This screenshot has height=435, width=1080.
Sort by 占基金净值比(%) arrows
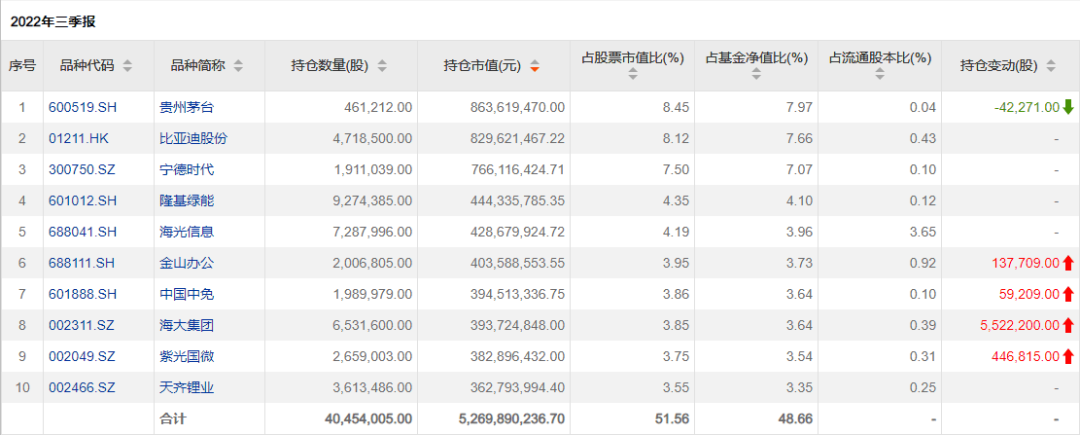(x=756, y=75)
